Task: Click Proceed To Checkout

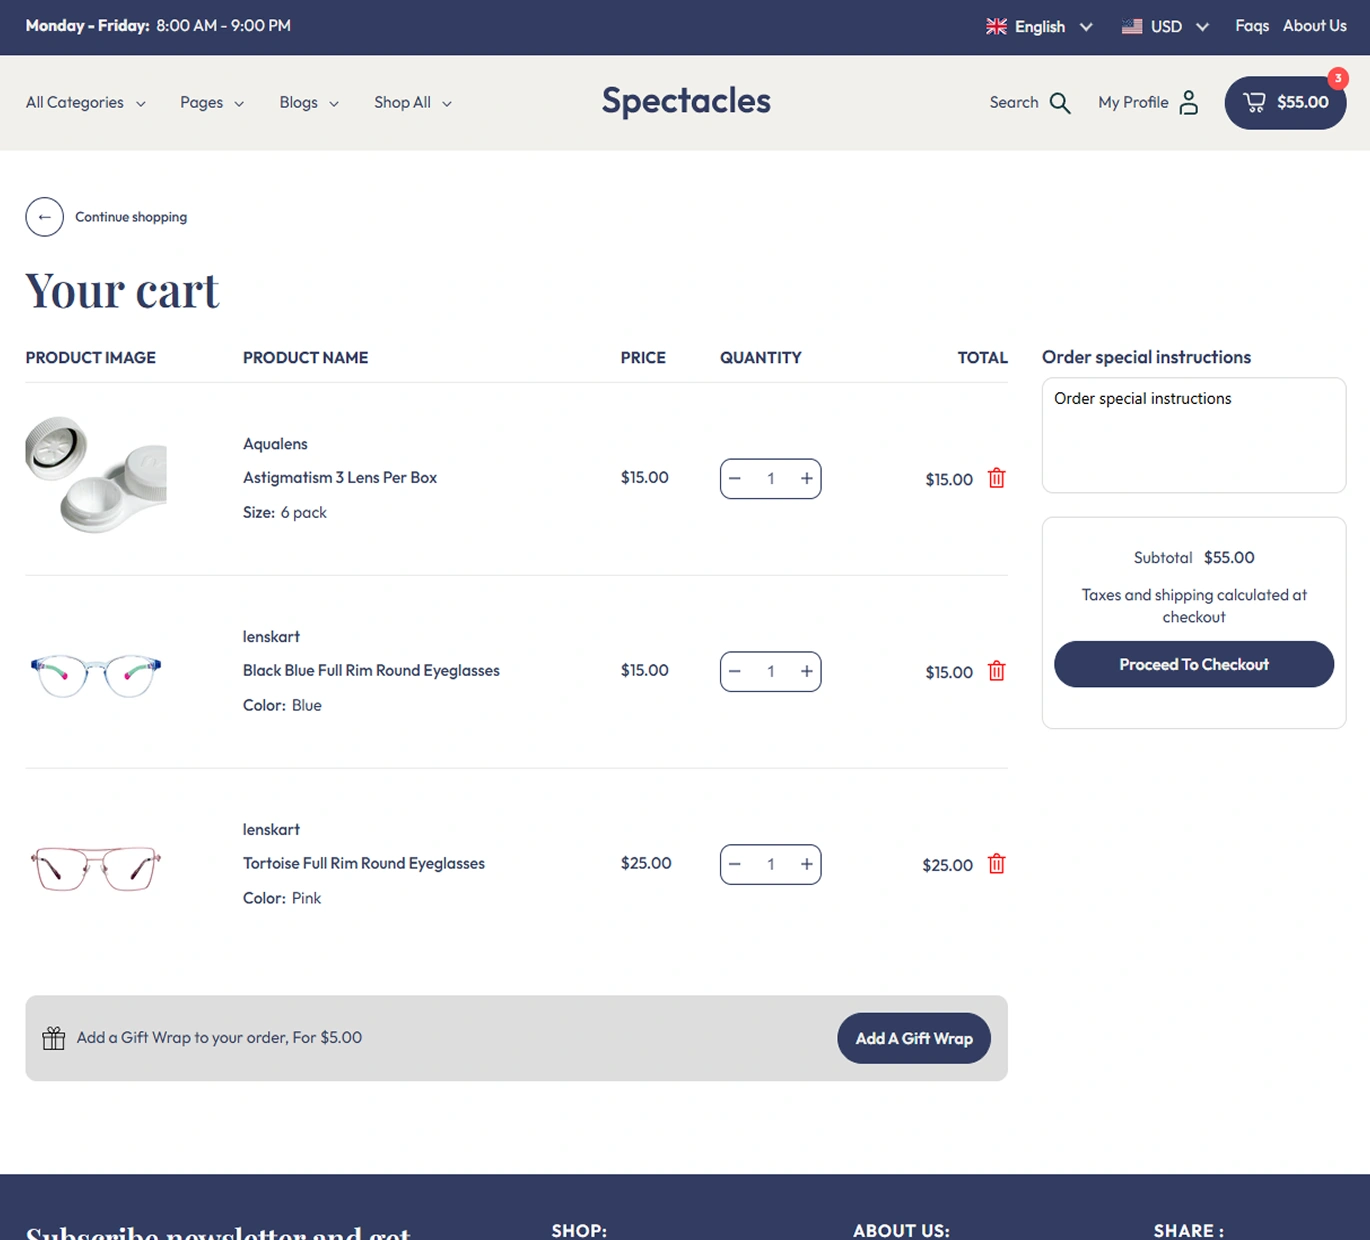Action: (x=1194, y=664)
